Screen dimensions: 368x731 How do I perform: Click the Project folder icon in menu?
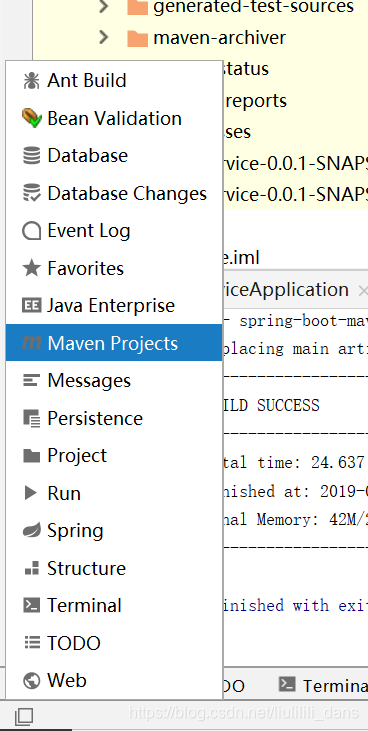pos(31,455)
